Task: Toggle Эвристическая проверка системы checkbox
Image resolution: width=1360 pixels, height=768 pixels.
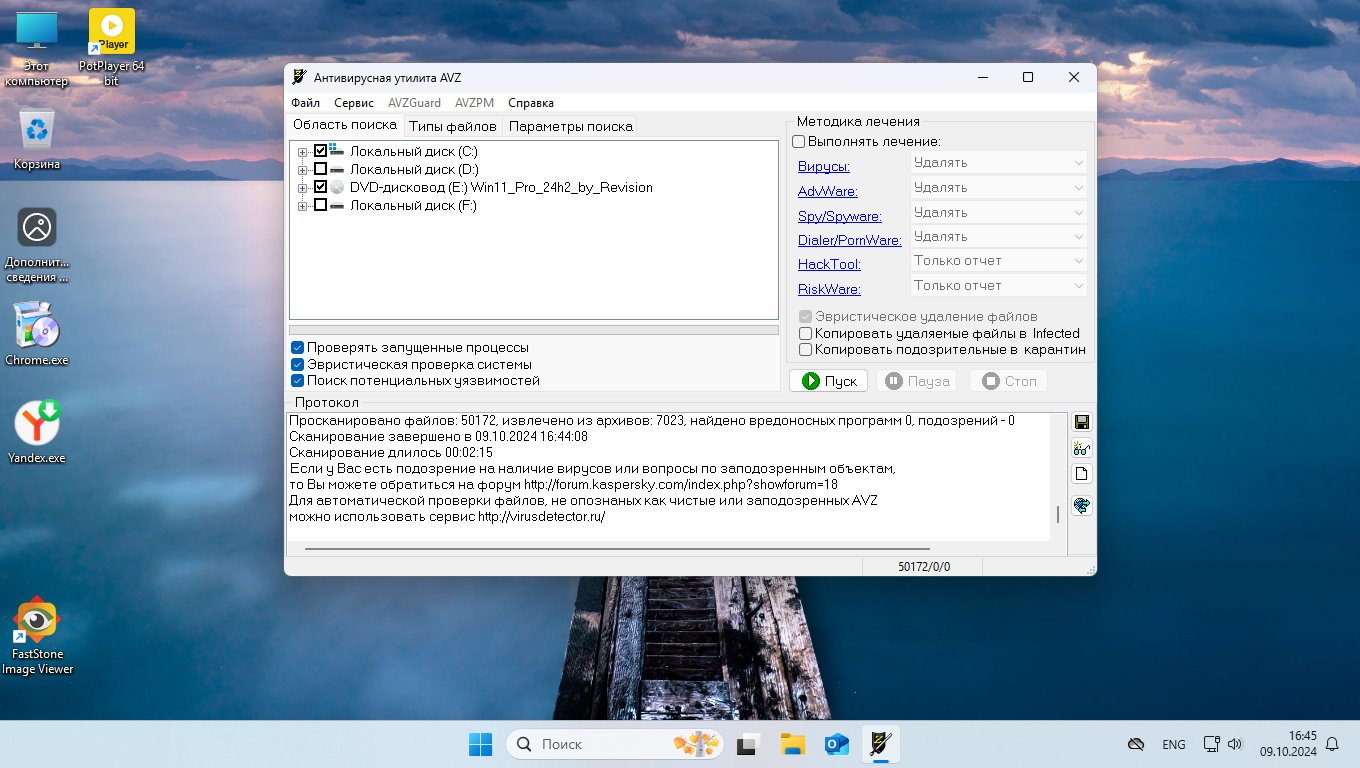Action: pos(298,365)
